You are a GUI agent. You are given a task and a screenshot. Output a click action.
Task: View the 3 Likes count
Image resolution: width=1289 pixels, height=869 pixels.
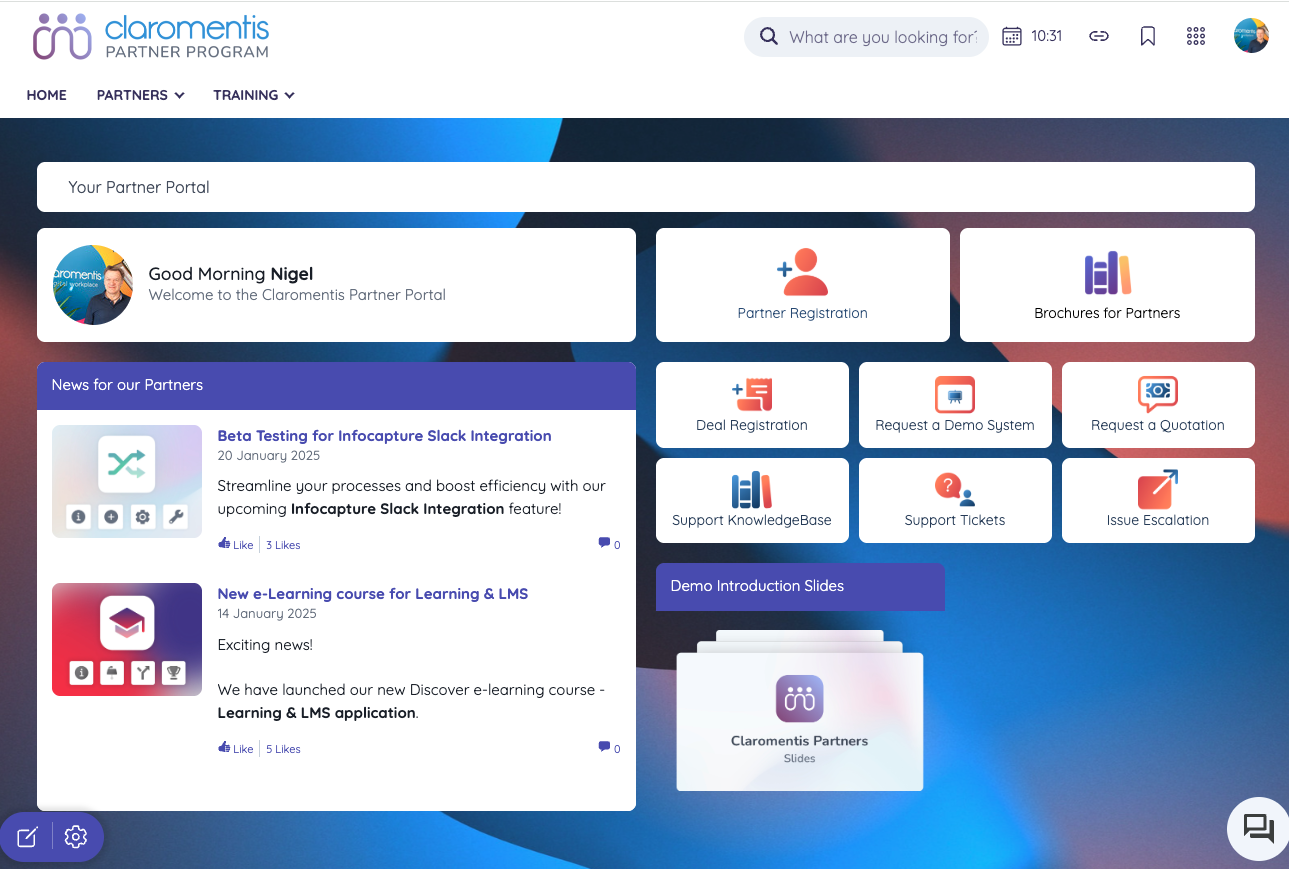click(283, 545)
